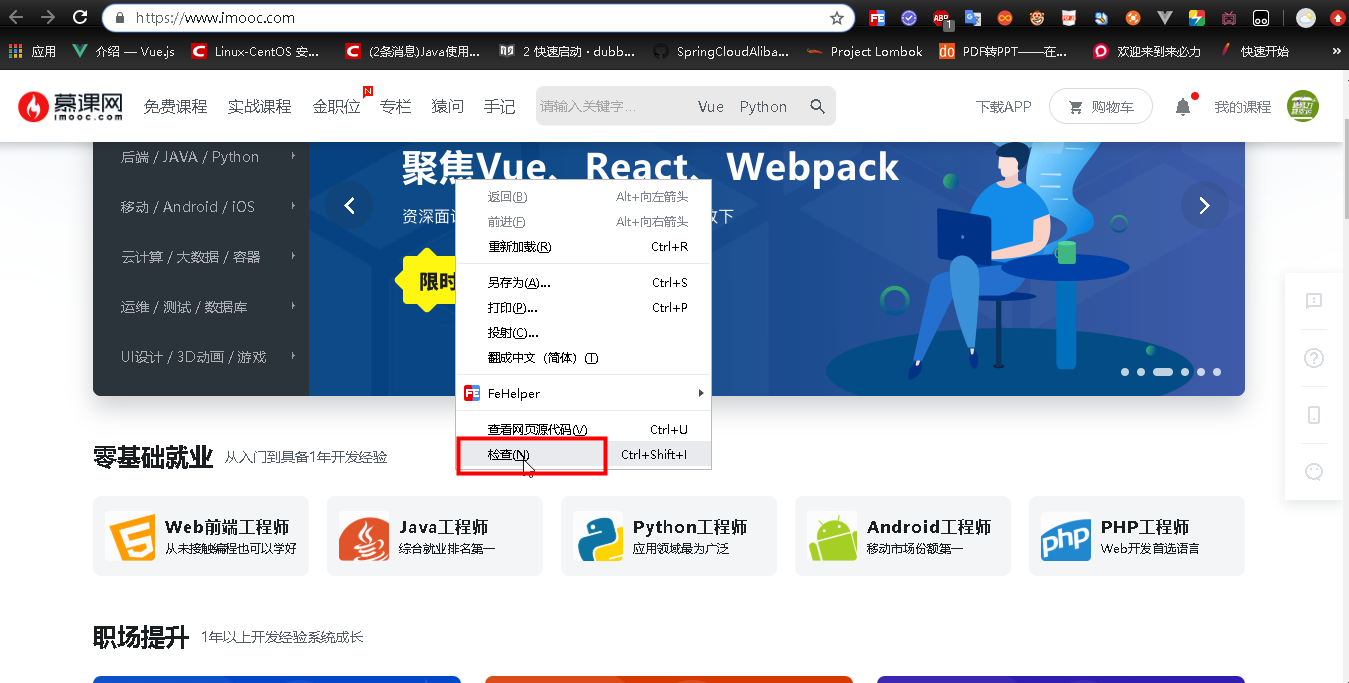The width and height of the screenshot is (1349, 683).
Task: Open help via the question mark sidebar icon
Action: click(x=1313, y=357)
